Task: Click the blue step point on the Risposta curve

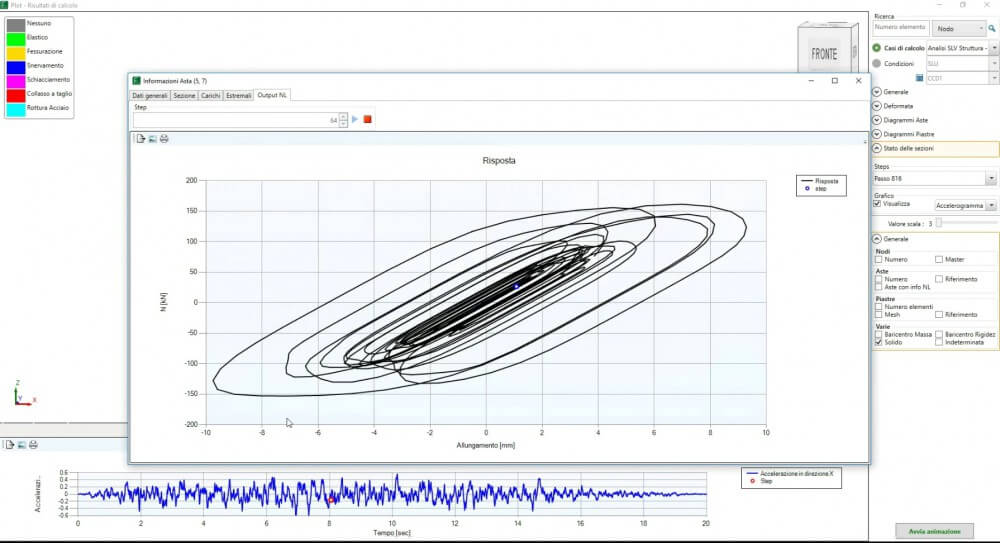Action: 517,286
